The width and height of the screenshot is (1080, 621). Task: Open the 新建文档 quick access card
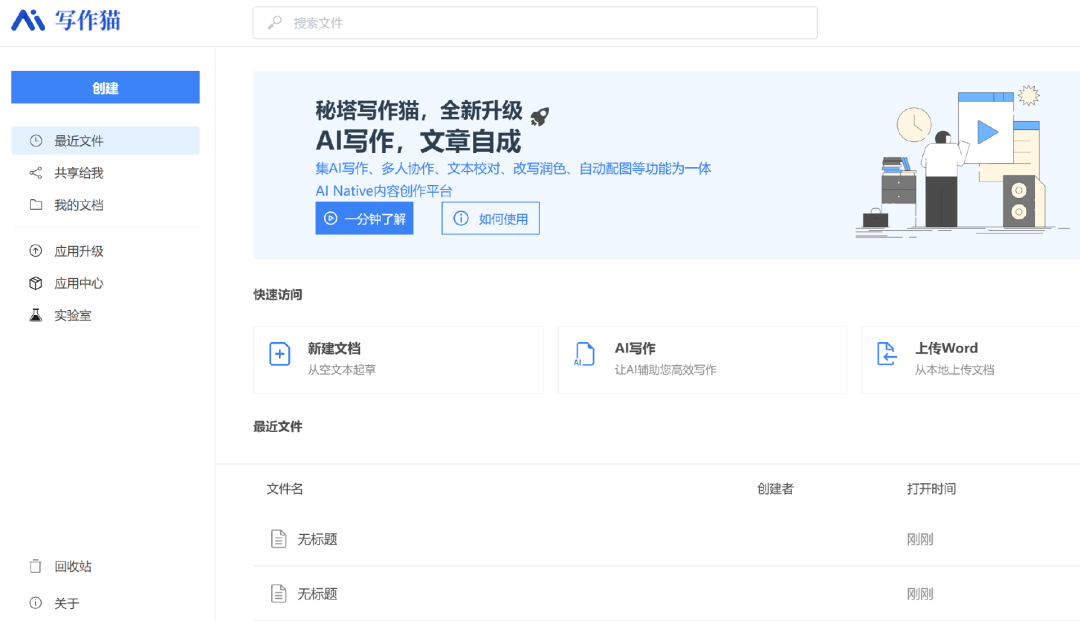tap(398, 359)
